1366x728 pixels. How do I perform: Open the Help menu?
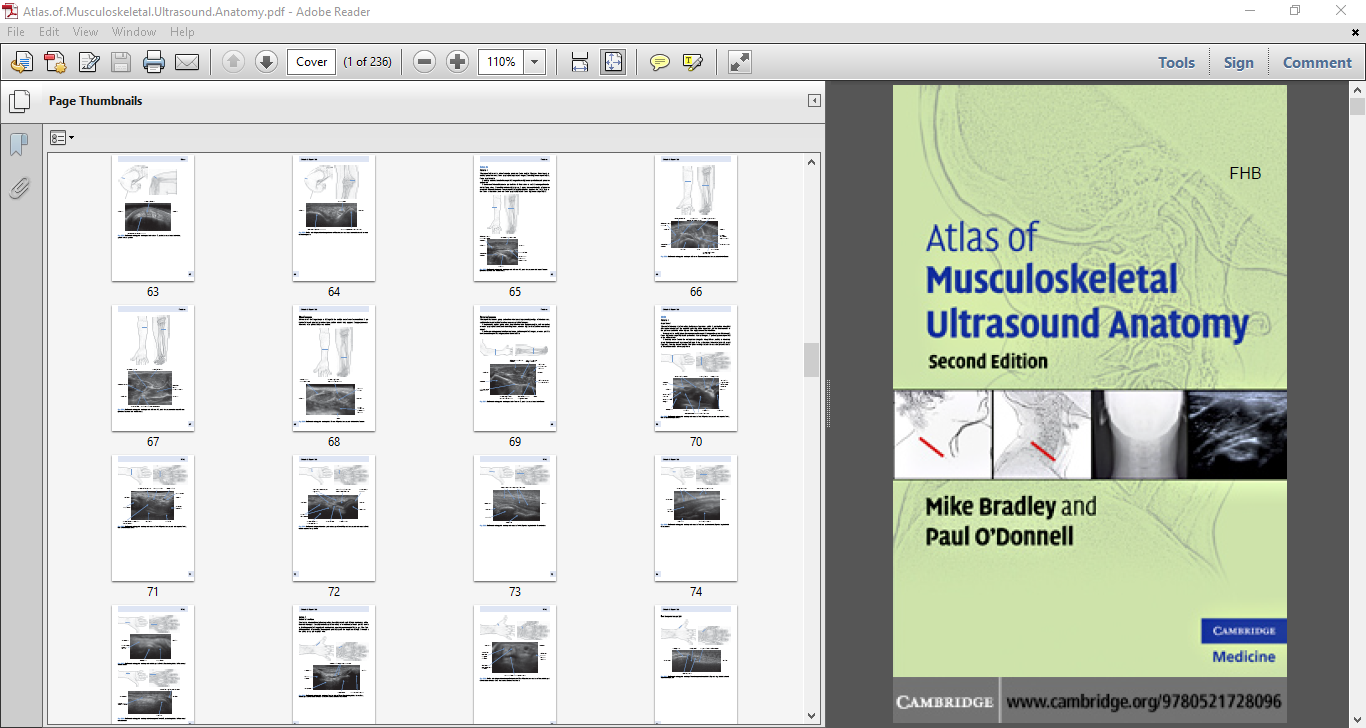coord(182,32)
